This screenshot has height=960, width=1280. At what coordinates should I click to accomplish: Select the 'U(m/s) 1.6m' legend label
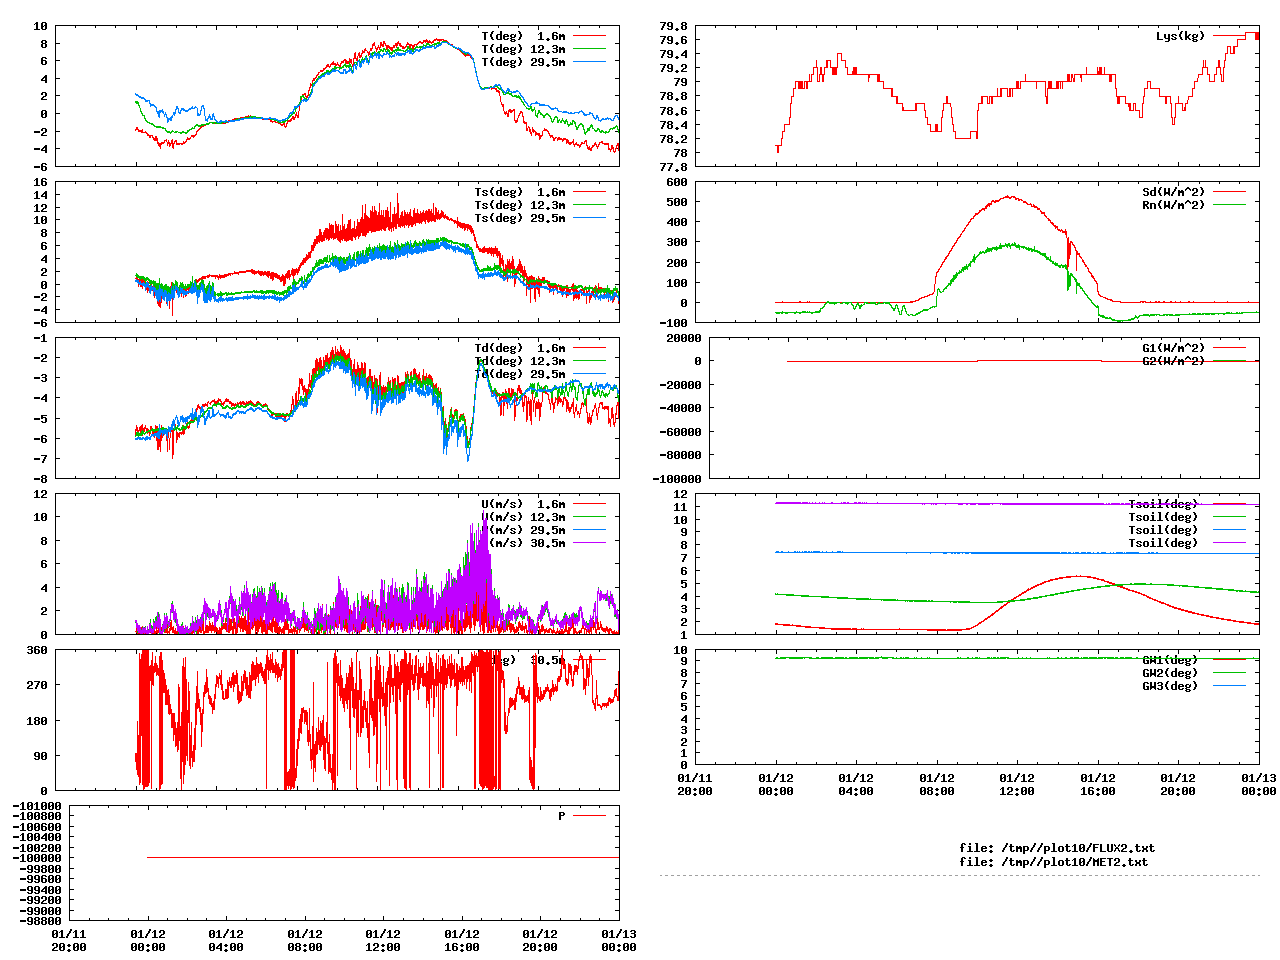pos(523,504)
